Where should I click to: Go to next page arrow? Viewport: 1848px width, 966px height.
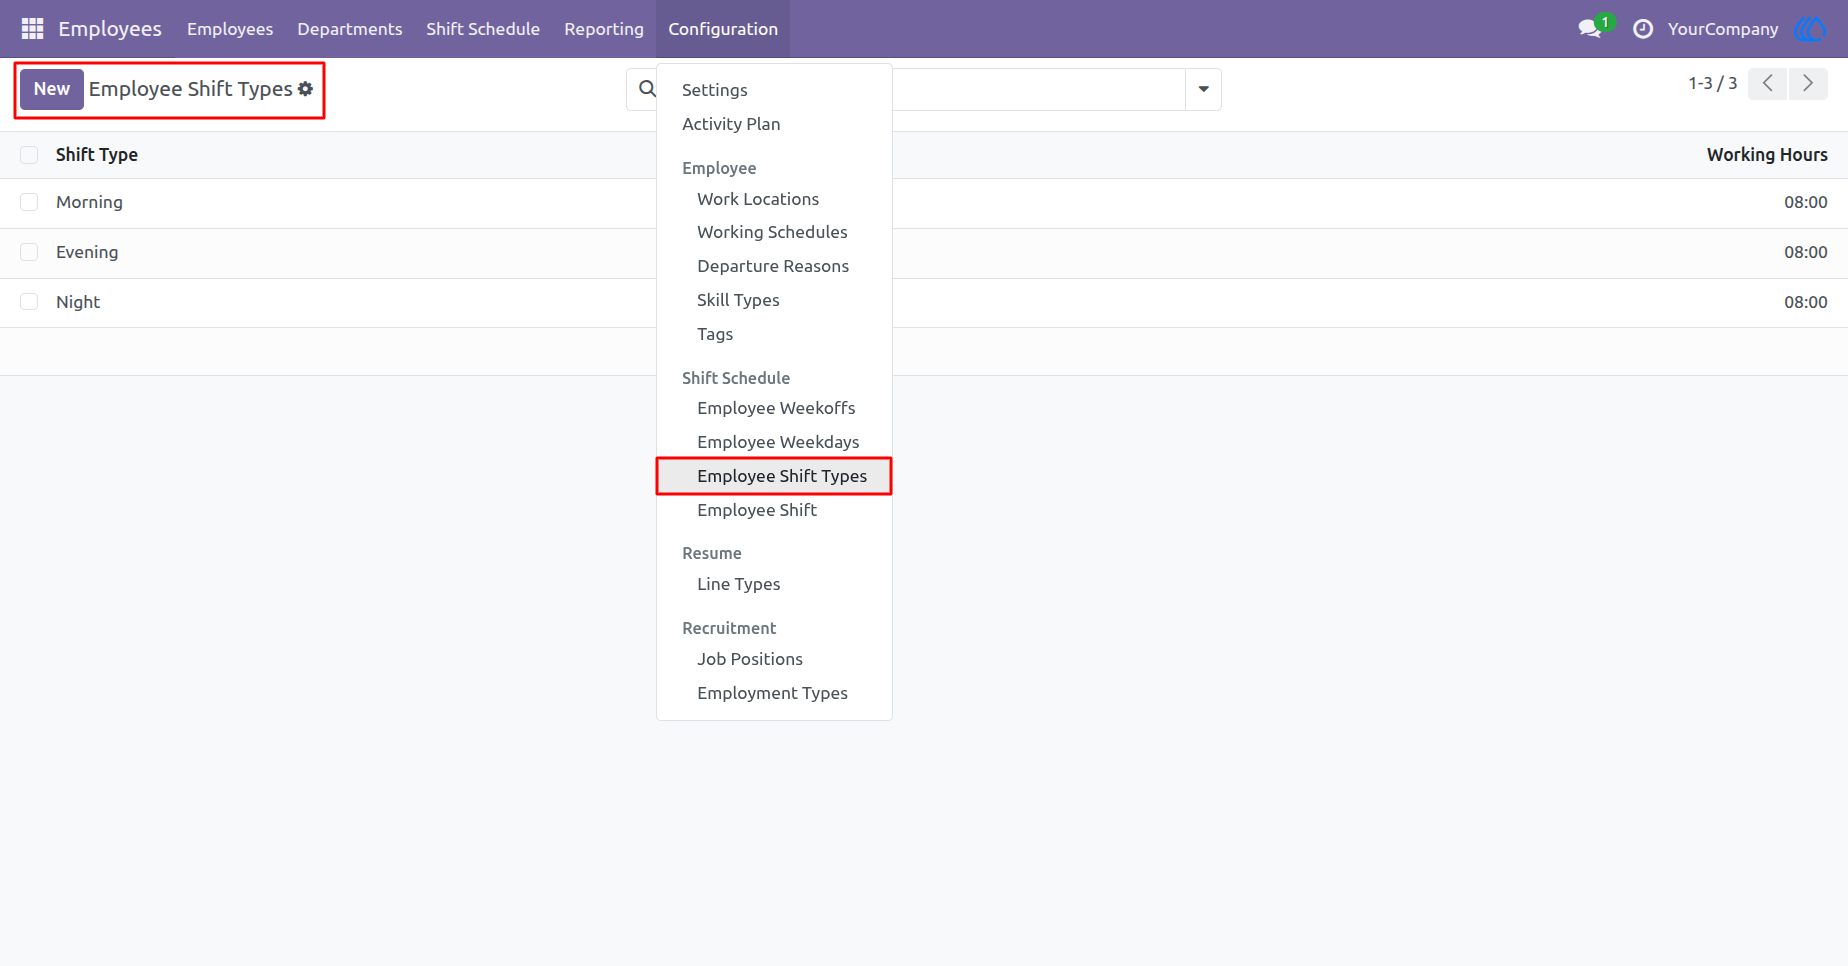point(1808,84)
